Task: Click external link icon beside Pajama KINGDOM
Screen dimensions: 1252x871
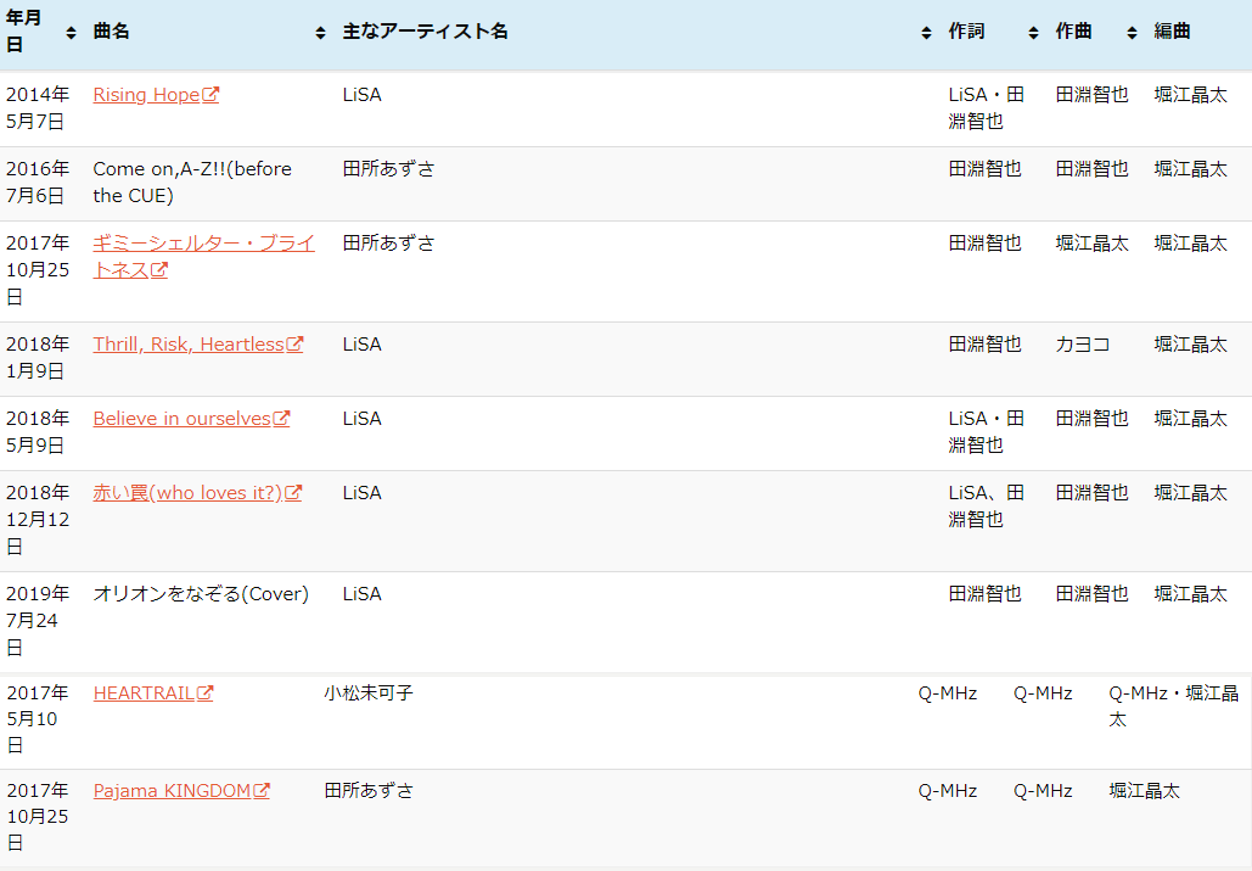Action: pyautogui.click(x=261, y=791)
